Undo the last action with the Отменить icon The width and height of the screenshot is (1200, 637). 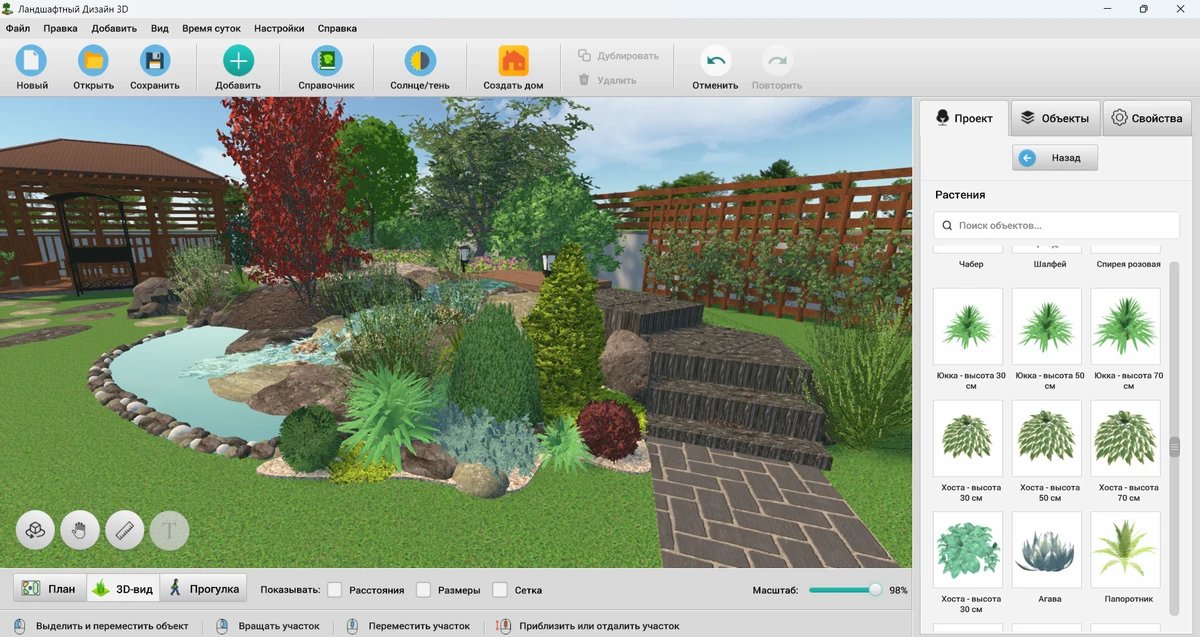[715, 62]
